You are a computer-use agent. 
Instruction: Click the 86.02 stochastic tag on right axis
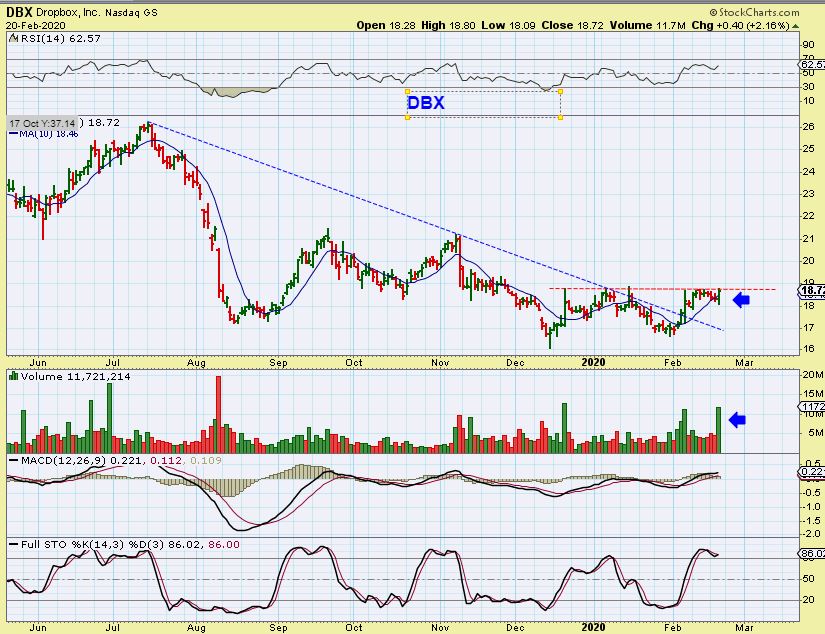pyautogui.click(x=811, y=554)
